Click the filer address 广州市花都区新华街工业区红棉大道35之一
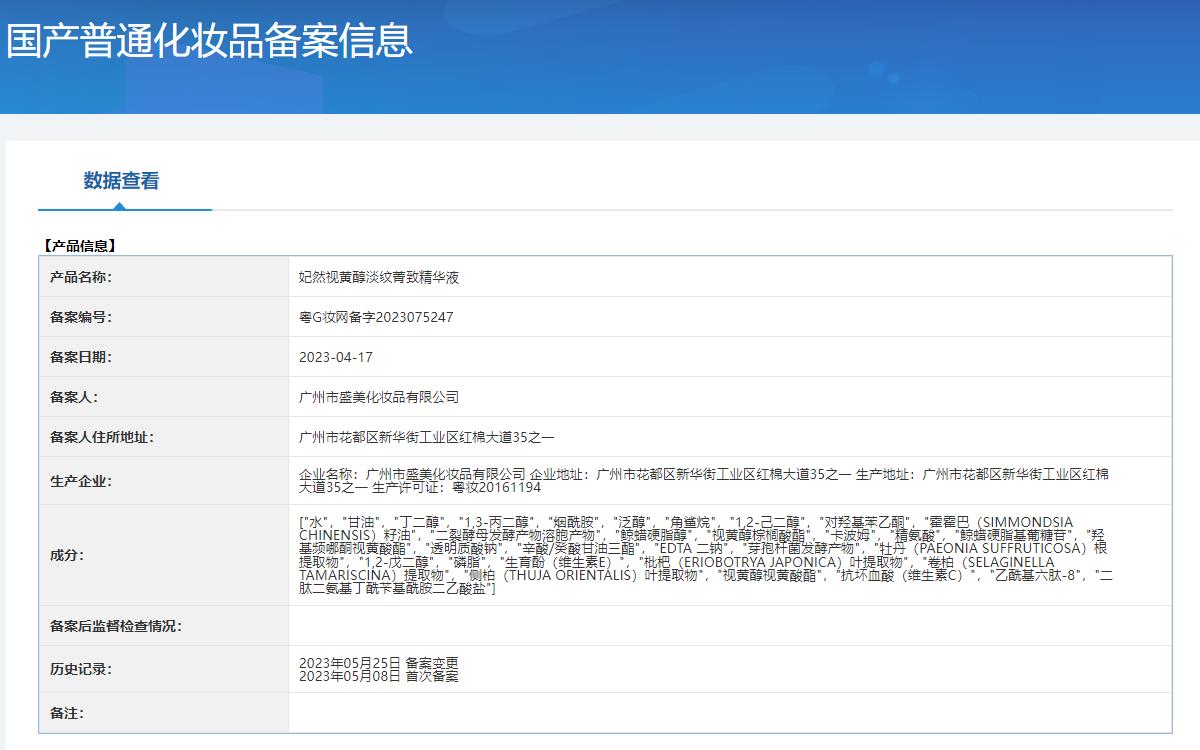Screen dimensions: 1200x750 point(426,437)
